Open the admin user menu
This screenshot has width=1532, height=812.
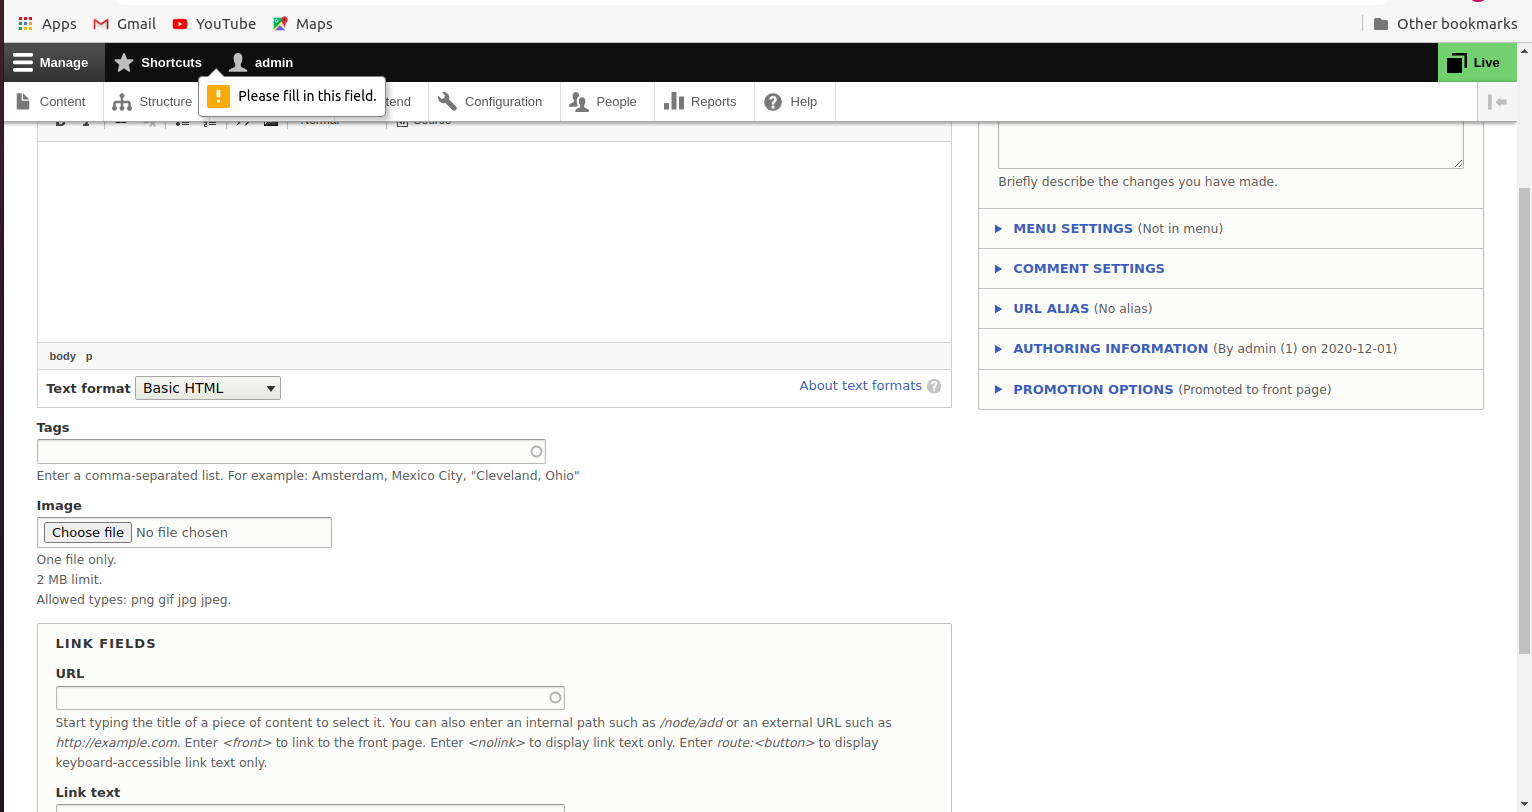(x=261, y=62)
